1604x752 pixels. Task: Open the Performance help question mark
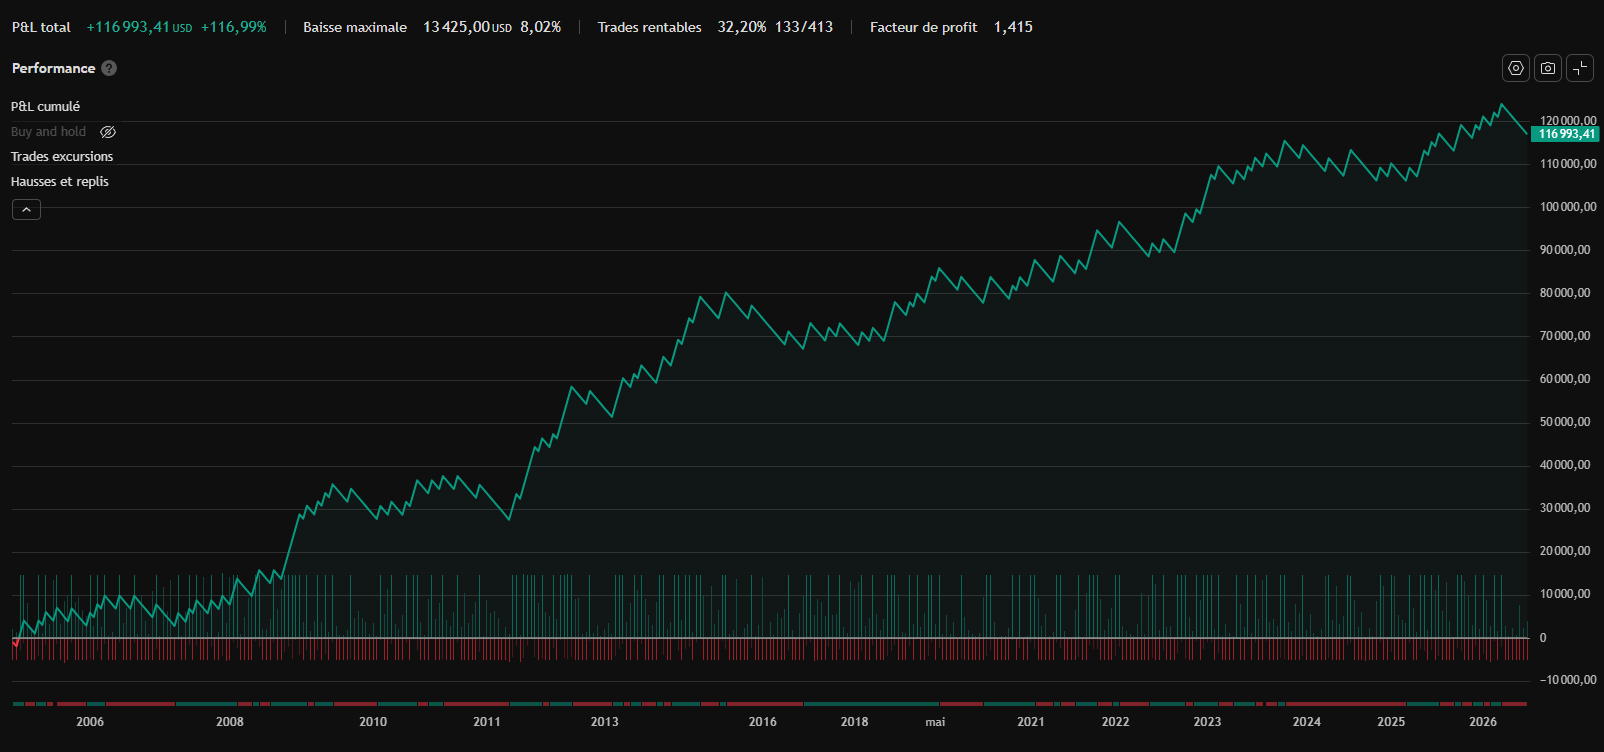click(109, 68)
